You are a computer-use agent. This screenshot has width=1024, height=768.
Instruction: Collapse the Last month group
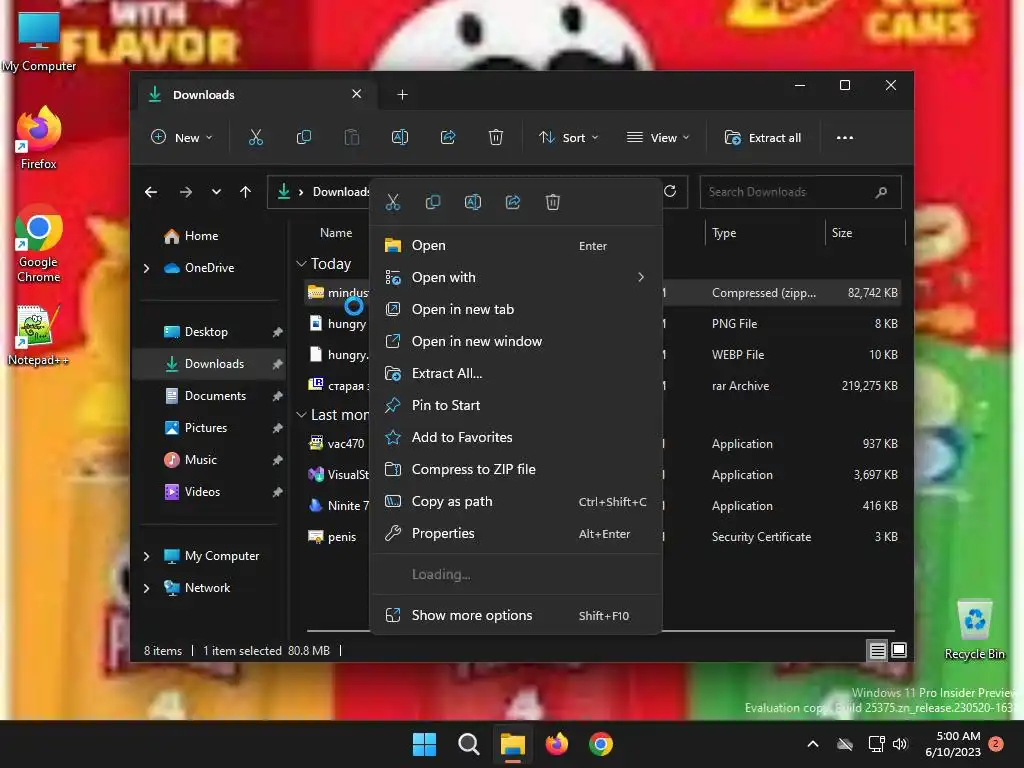tap(301, 415)
